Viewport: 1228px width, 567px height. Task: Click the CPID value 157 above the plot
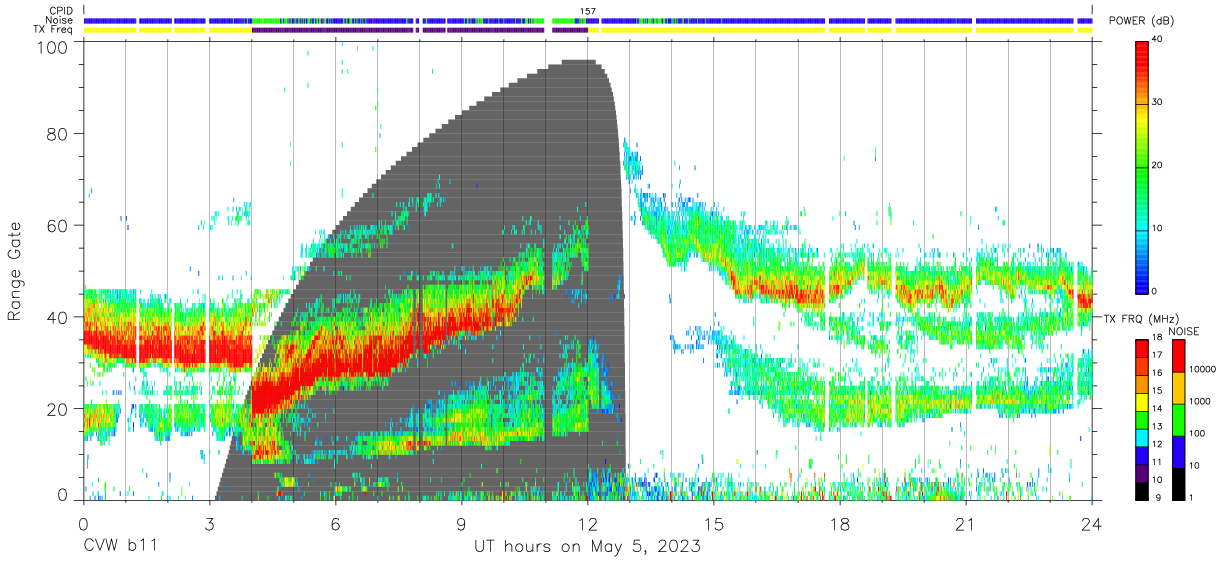tap(588, 11)
